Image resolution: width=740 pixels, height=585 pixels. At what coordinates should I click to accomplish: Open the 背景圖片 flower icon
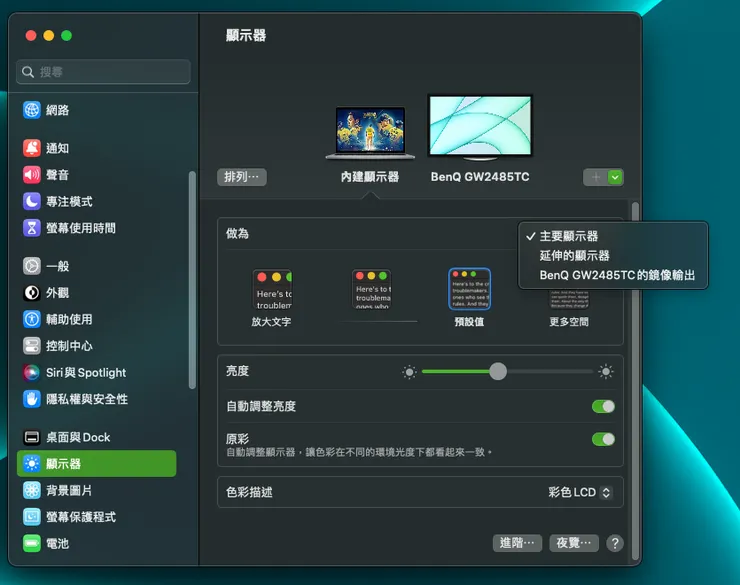pos(32,490)
